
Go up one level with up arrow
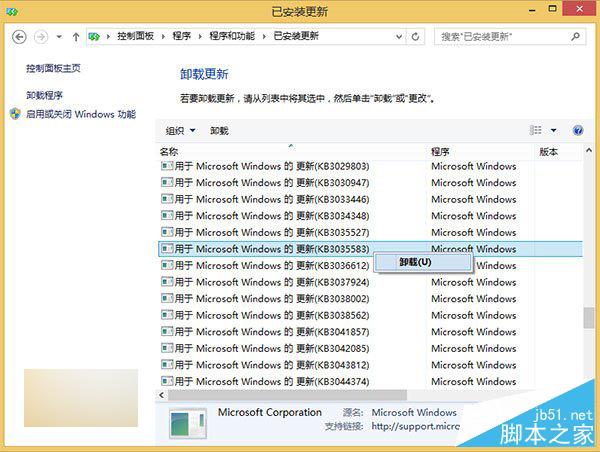[76, 37]
